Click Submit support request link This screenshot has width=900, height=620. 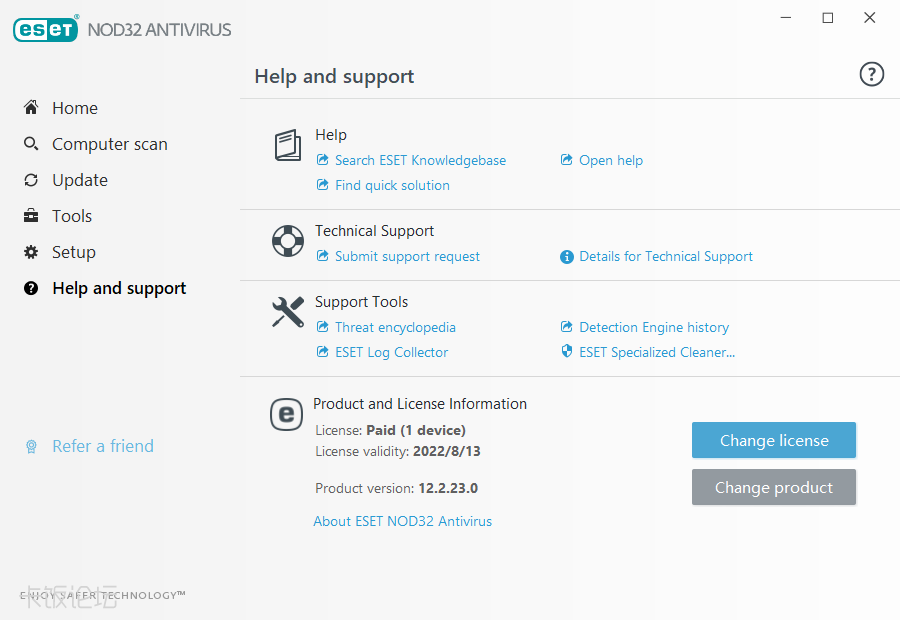407,256
